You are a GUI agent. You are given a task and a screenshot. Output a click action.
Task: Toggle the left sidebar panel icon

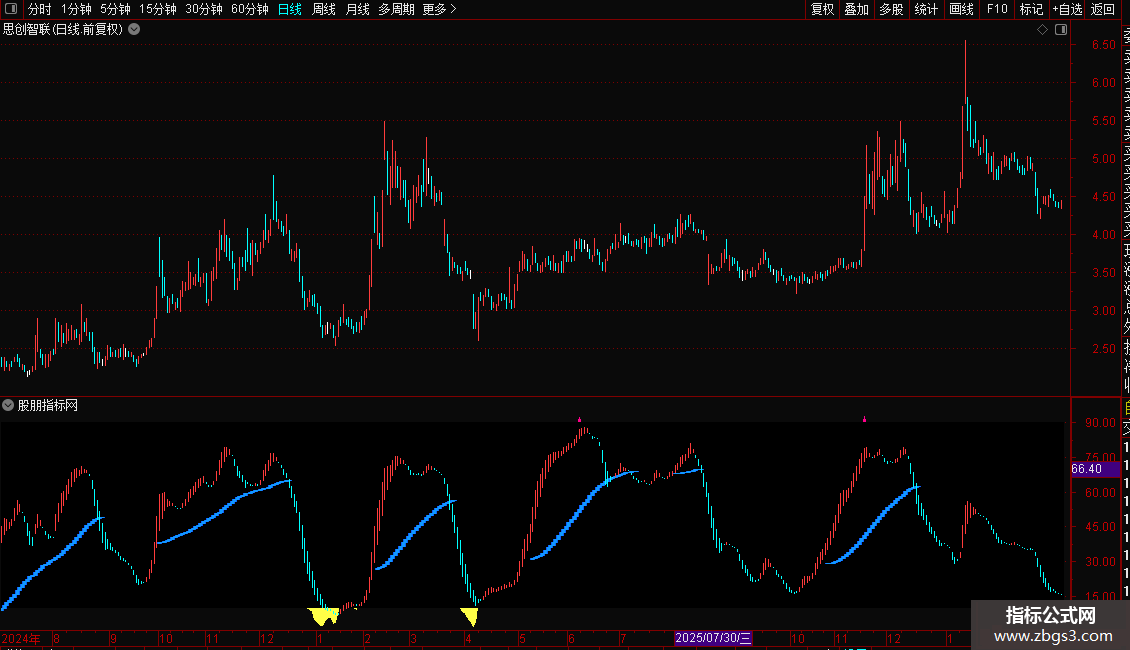tap(11, 9)
